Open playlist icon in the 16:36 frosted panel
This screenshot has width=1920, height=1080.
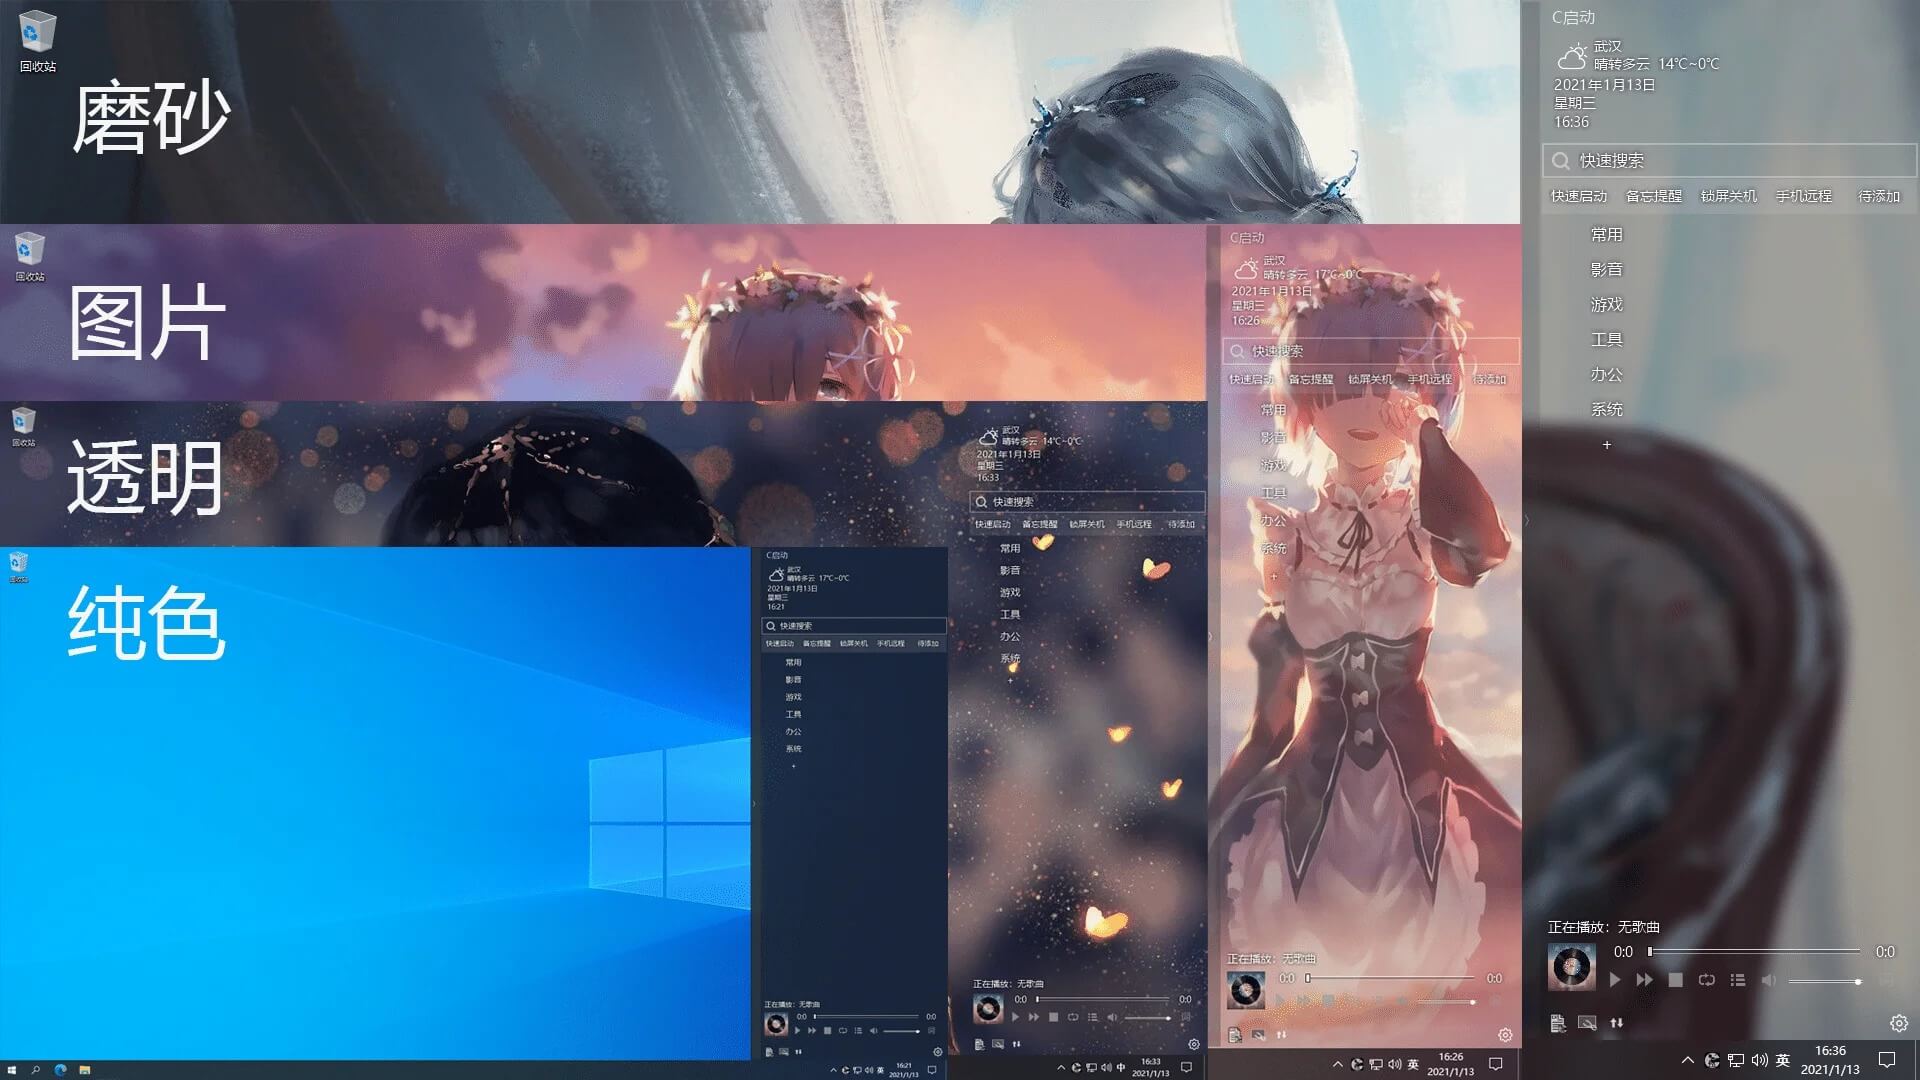point(1738,980)
